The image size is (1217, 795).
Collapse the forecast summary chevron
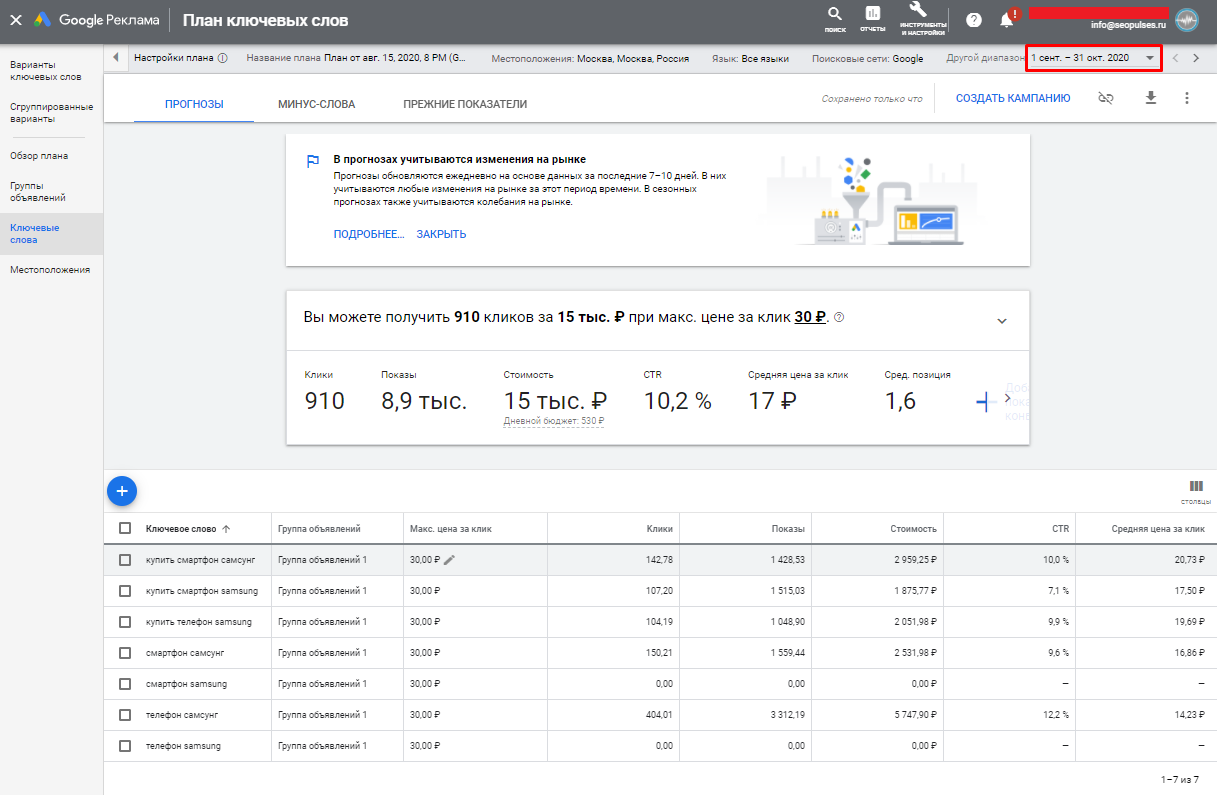1002,321
